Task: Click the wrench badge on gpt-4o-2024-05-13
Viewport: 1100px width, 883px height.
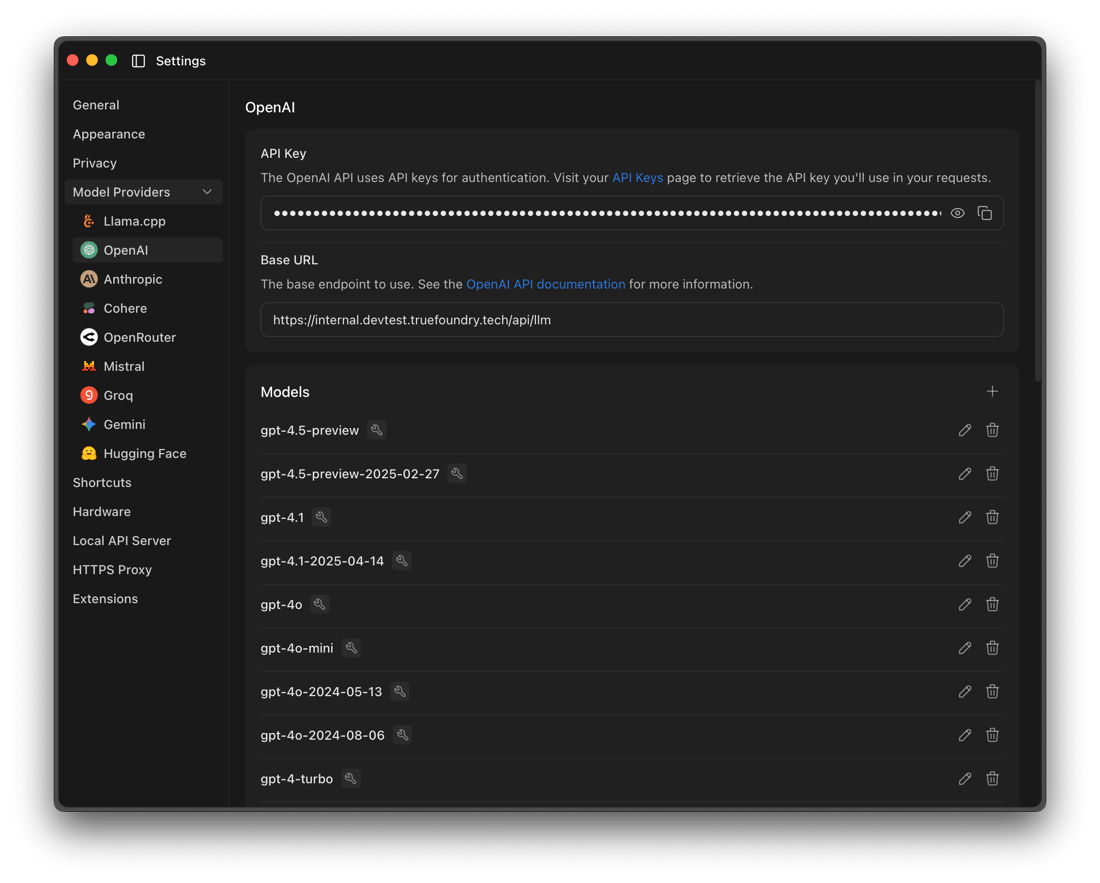Action: pos(400,692)
